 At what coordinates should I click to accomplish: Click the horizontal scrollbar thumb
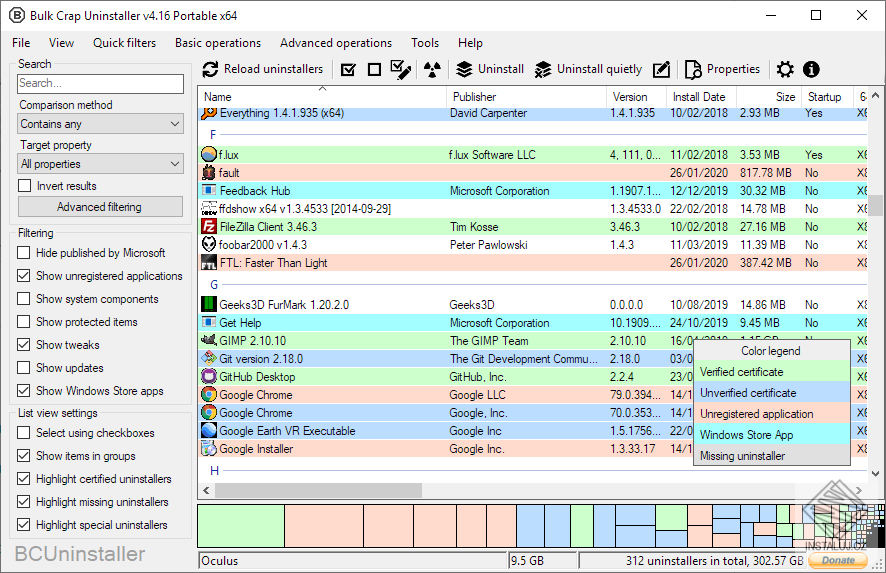point(318,490)
